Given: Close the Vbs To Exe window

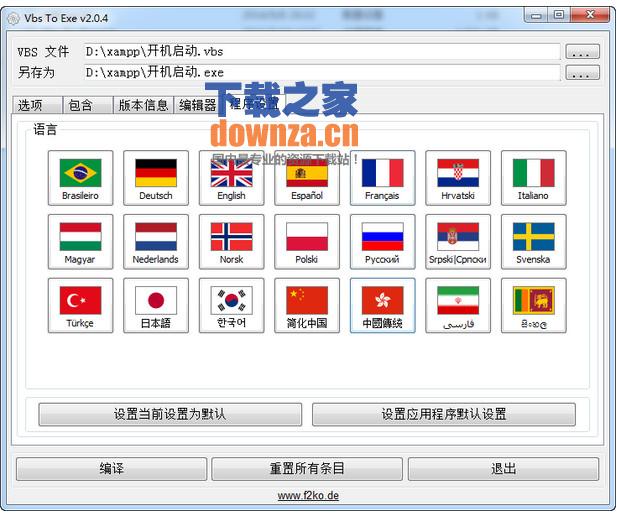Looking at the screenshot, I should [x=590, y=15].
